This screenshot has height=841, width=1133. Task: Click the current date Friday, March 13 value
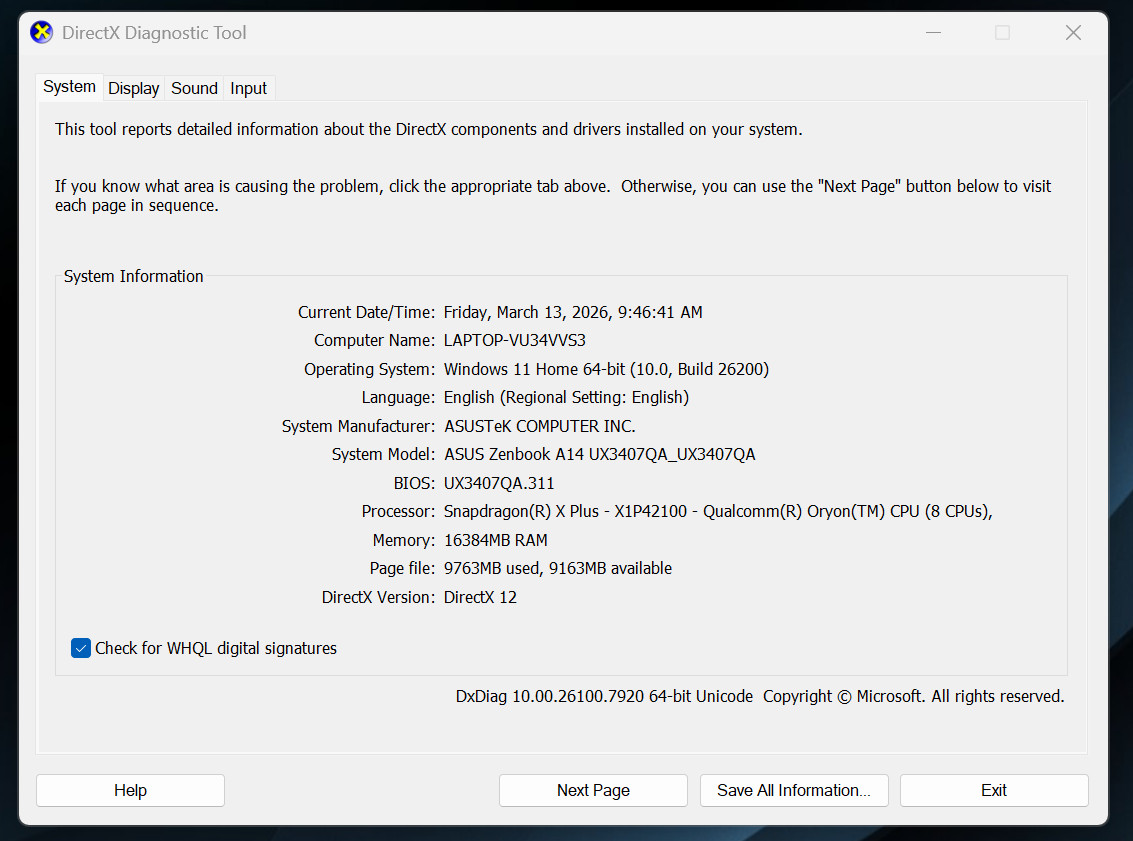tap(573, 312)
